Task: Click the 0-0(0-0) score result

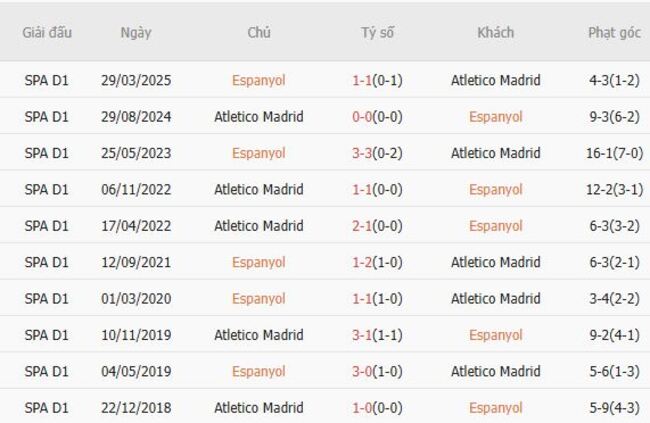Action: click(377, 116)
